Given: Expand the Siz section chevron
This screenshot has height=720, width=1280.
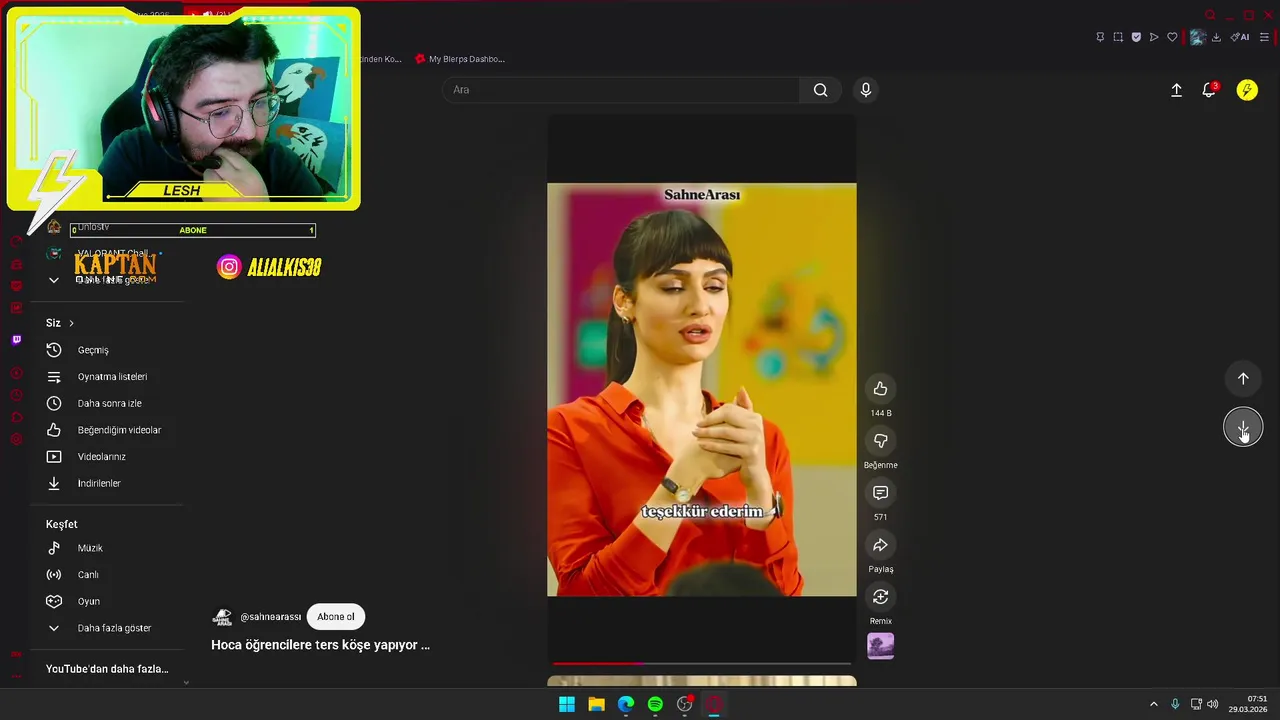Looking at the screenshot, I should click(x=71, y=323).
